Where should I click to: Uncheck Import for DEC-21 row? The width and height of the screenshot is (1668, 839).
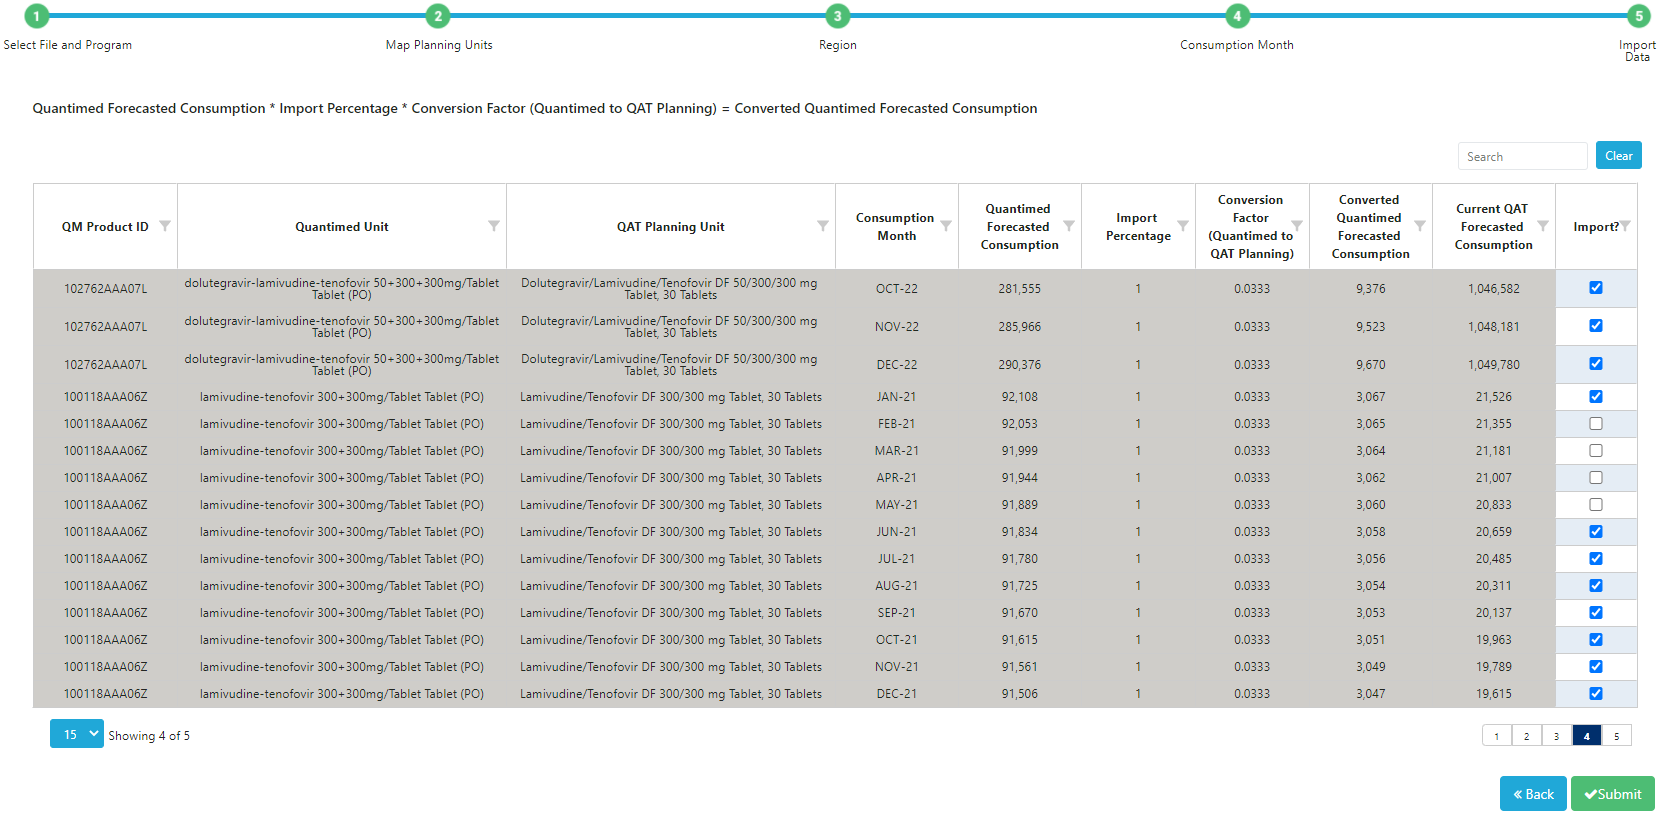[1596, 694]
